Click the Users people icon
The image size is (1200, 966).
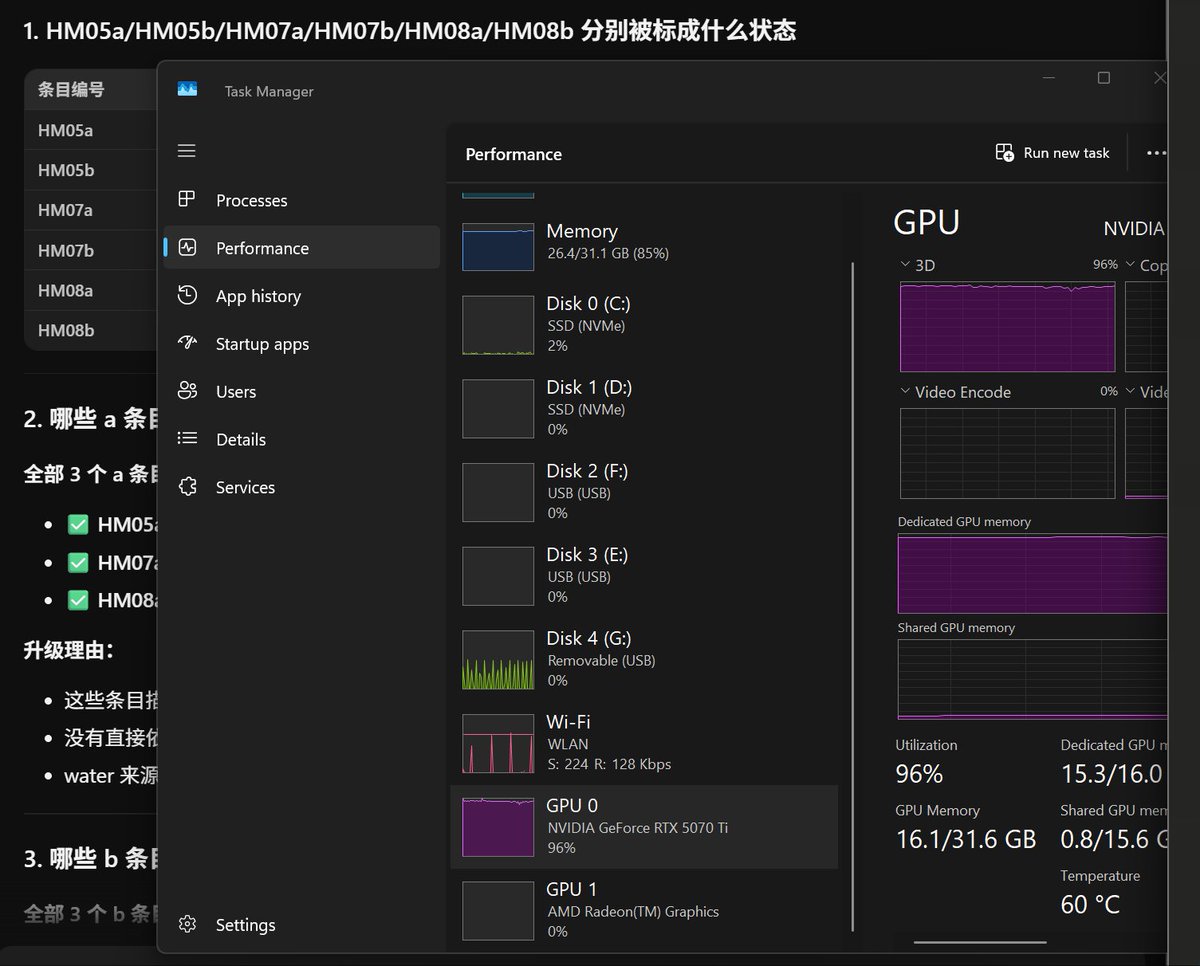pyautogui.click(x=187, y=391)
